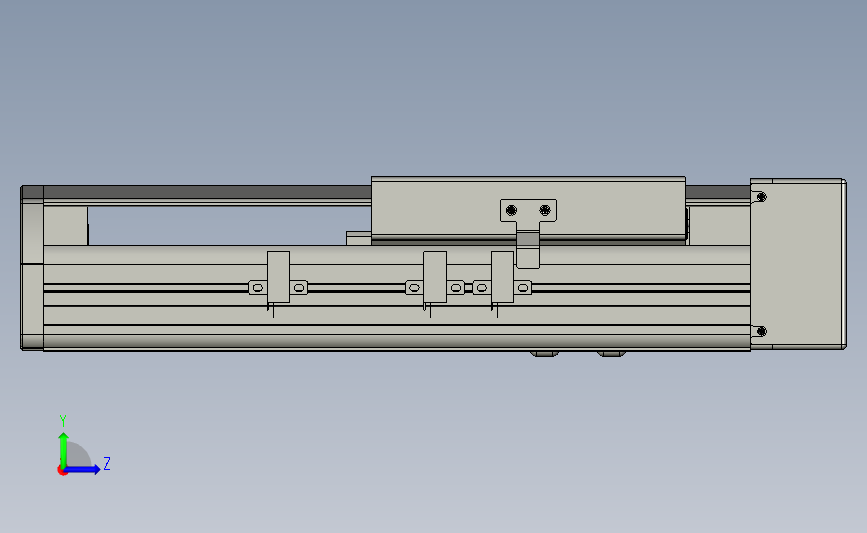Select the right mounting foot under the rail
867x533 pixels.
click(x=611, y=353)
